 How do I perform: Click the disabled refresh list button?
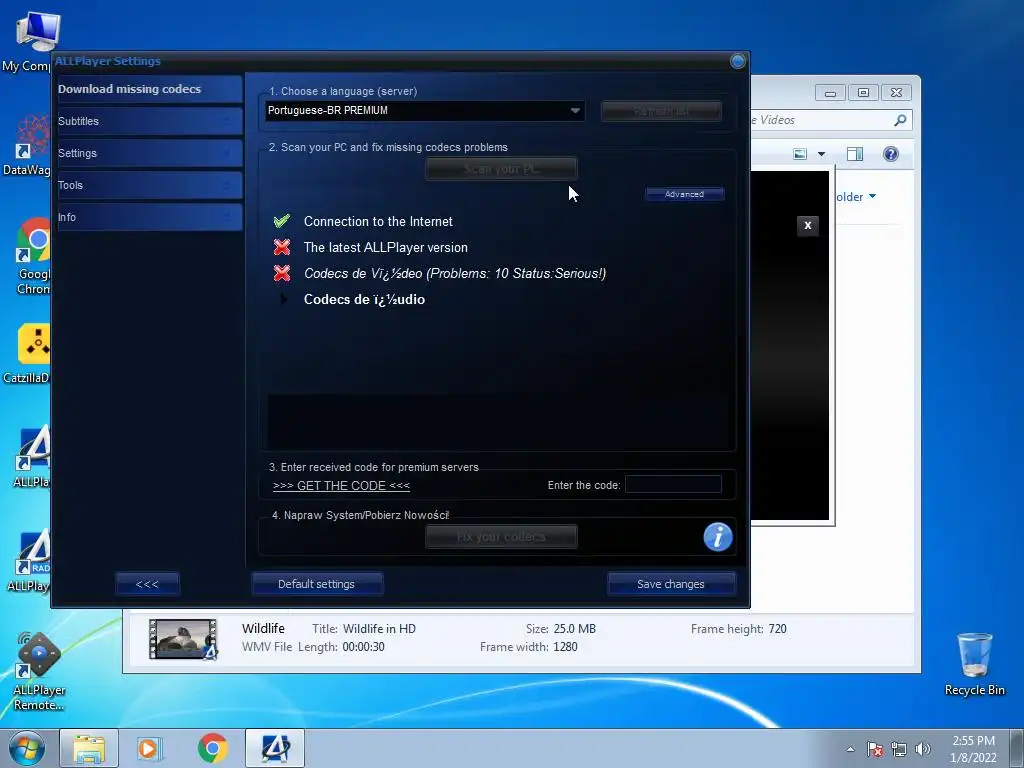[x=661, y=111]
